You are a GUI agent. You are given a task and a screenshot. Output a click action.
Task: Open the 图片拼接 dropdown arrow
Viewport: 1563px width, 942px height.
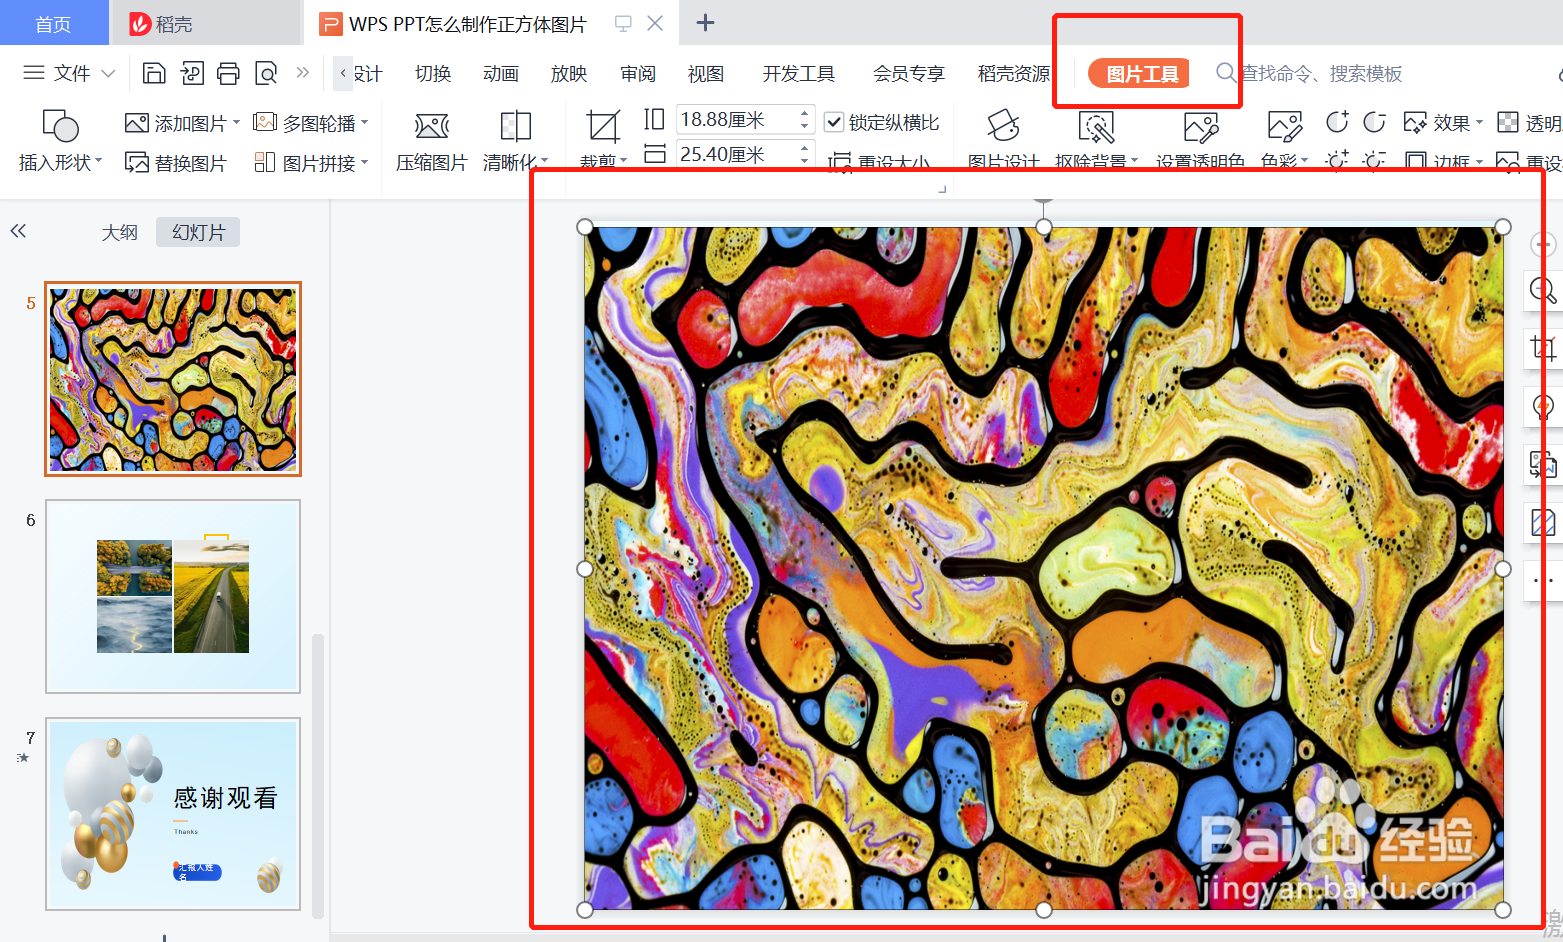click(365, 161)
